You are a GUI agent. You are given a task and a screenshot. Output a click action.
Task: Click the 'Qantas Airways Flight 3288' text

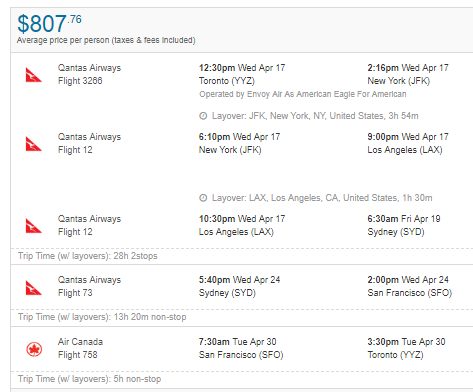(89, 74)
